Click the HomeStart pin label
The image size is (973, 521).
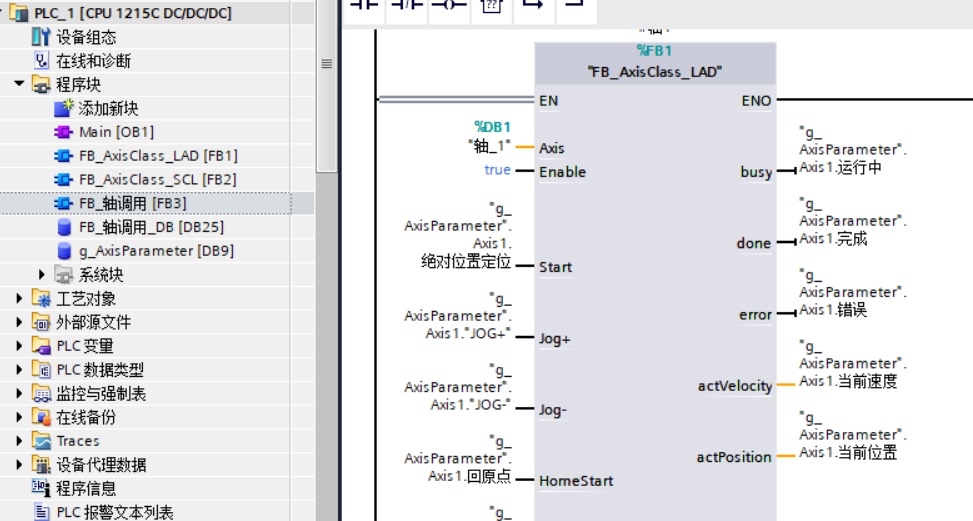point(576,481)
